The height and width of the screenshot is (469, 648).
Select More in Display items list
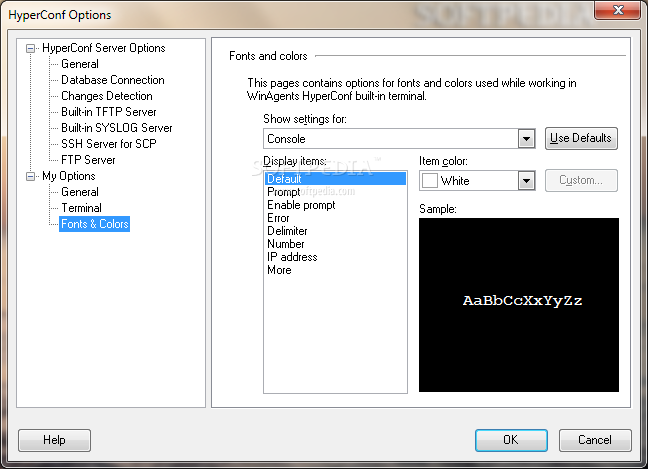335,270
